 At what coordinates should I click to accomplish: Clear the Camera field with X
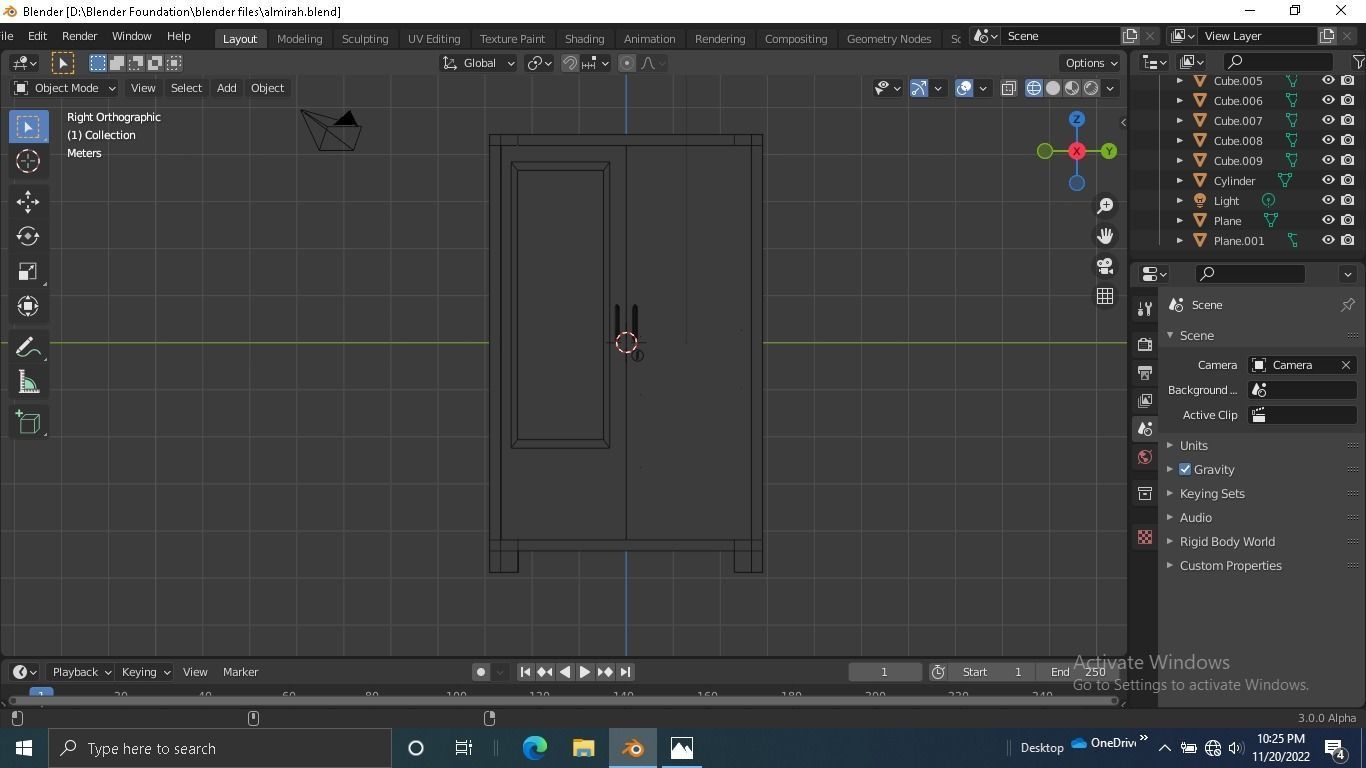pos(1346,365)
